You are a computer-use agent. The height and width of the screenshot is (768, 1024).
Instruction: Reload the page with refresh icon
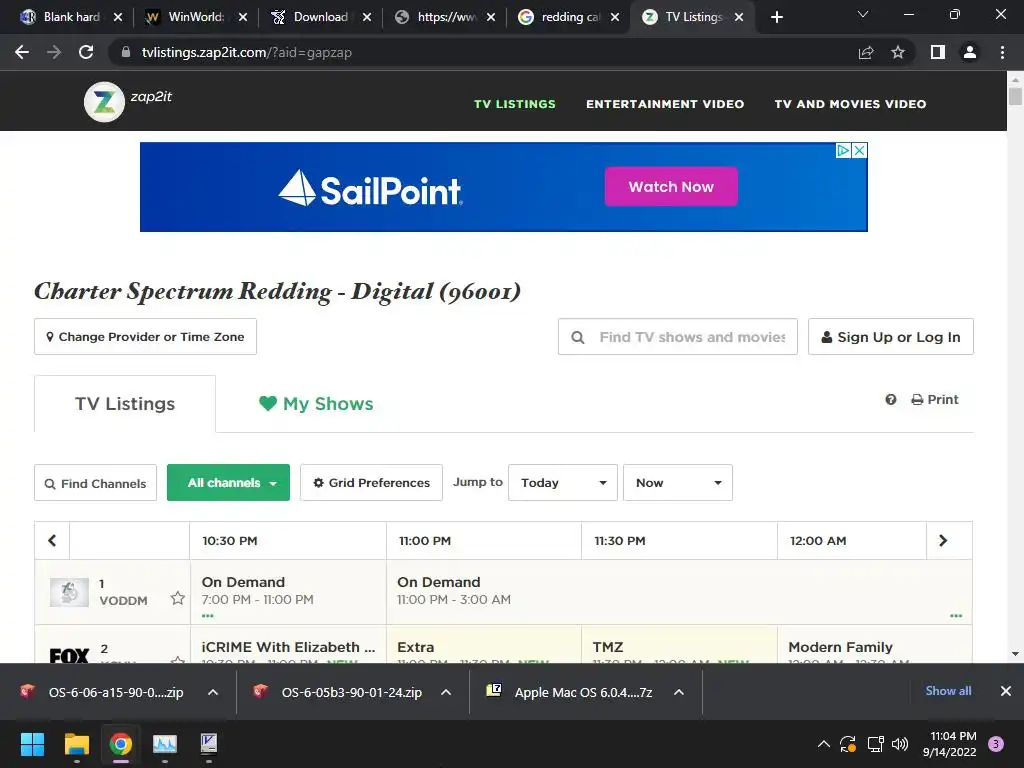tap(86, 52)
